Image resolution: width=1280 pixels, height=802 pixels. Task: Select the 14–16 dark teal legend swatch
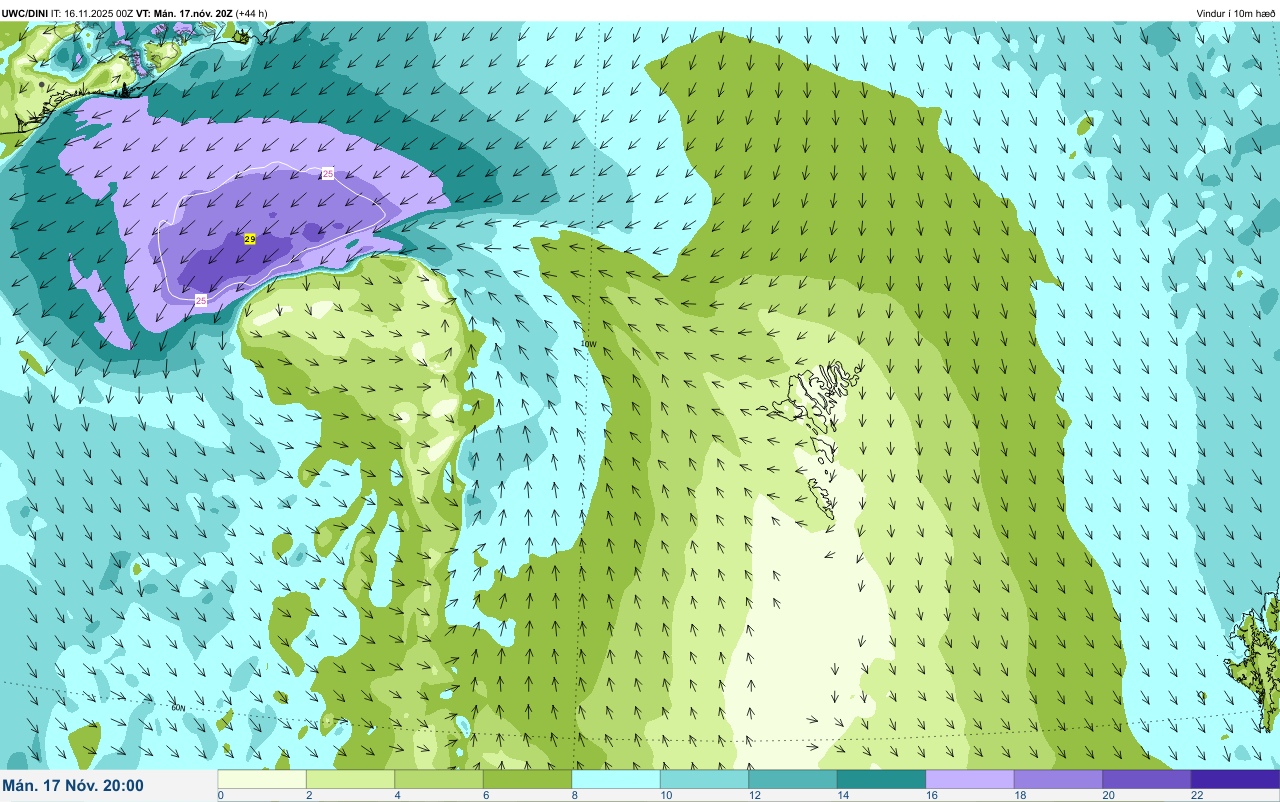881,779
